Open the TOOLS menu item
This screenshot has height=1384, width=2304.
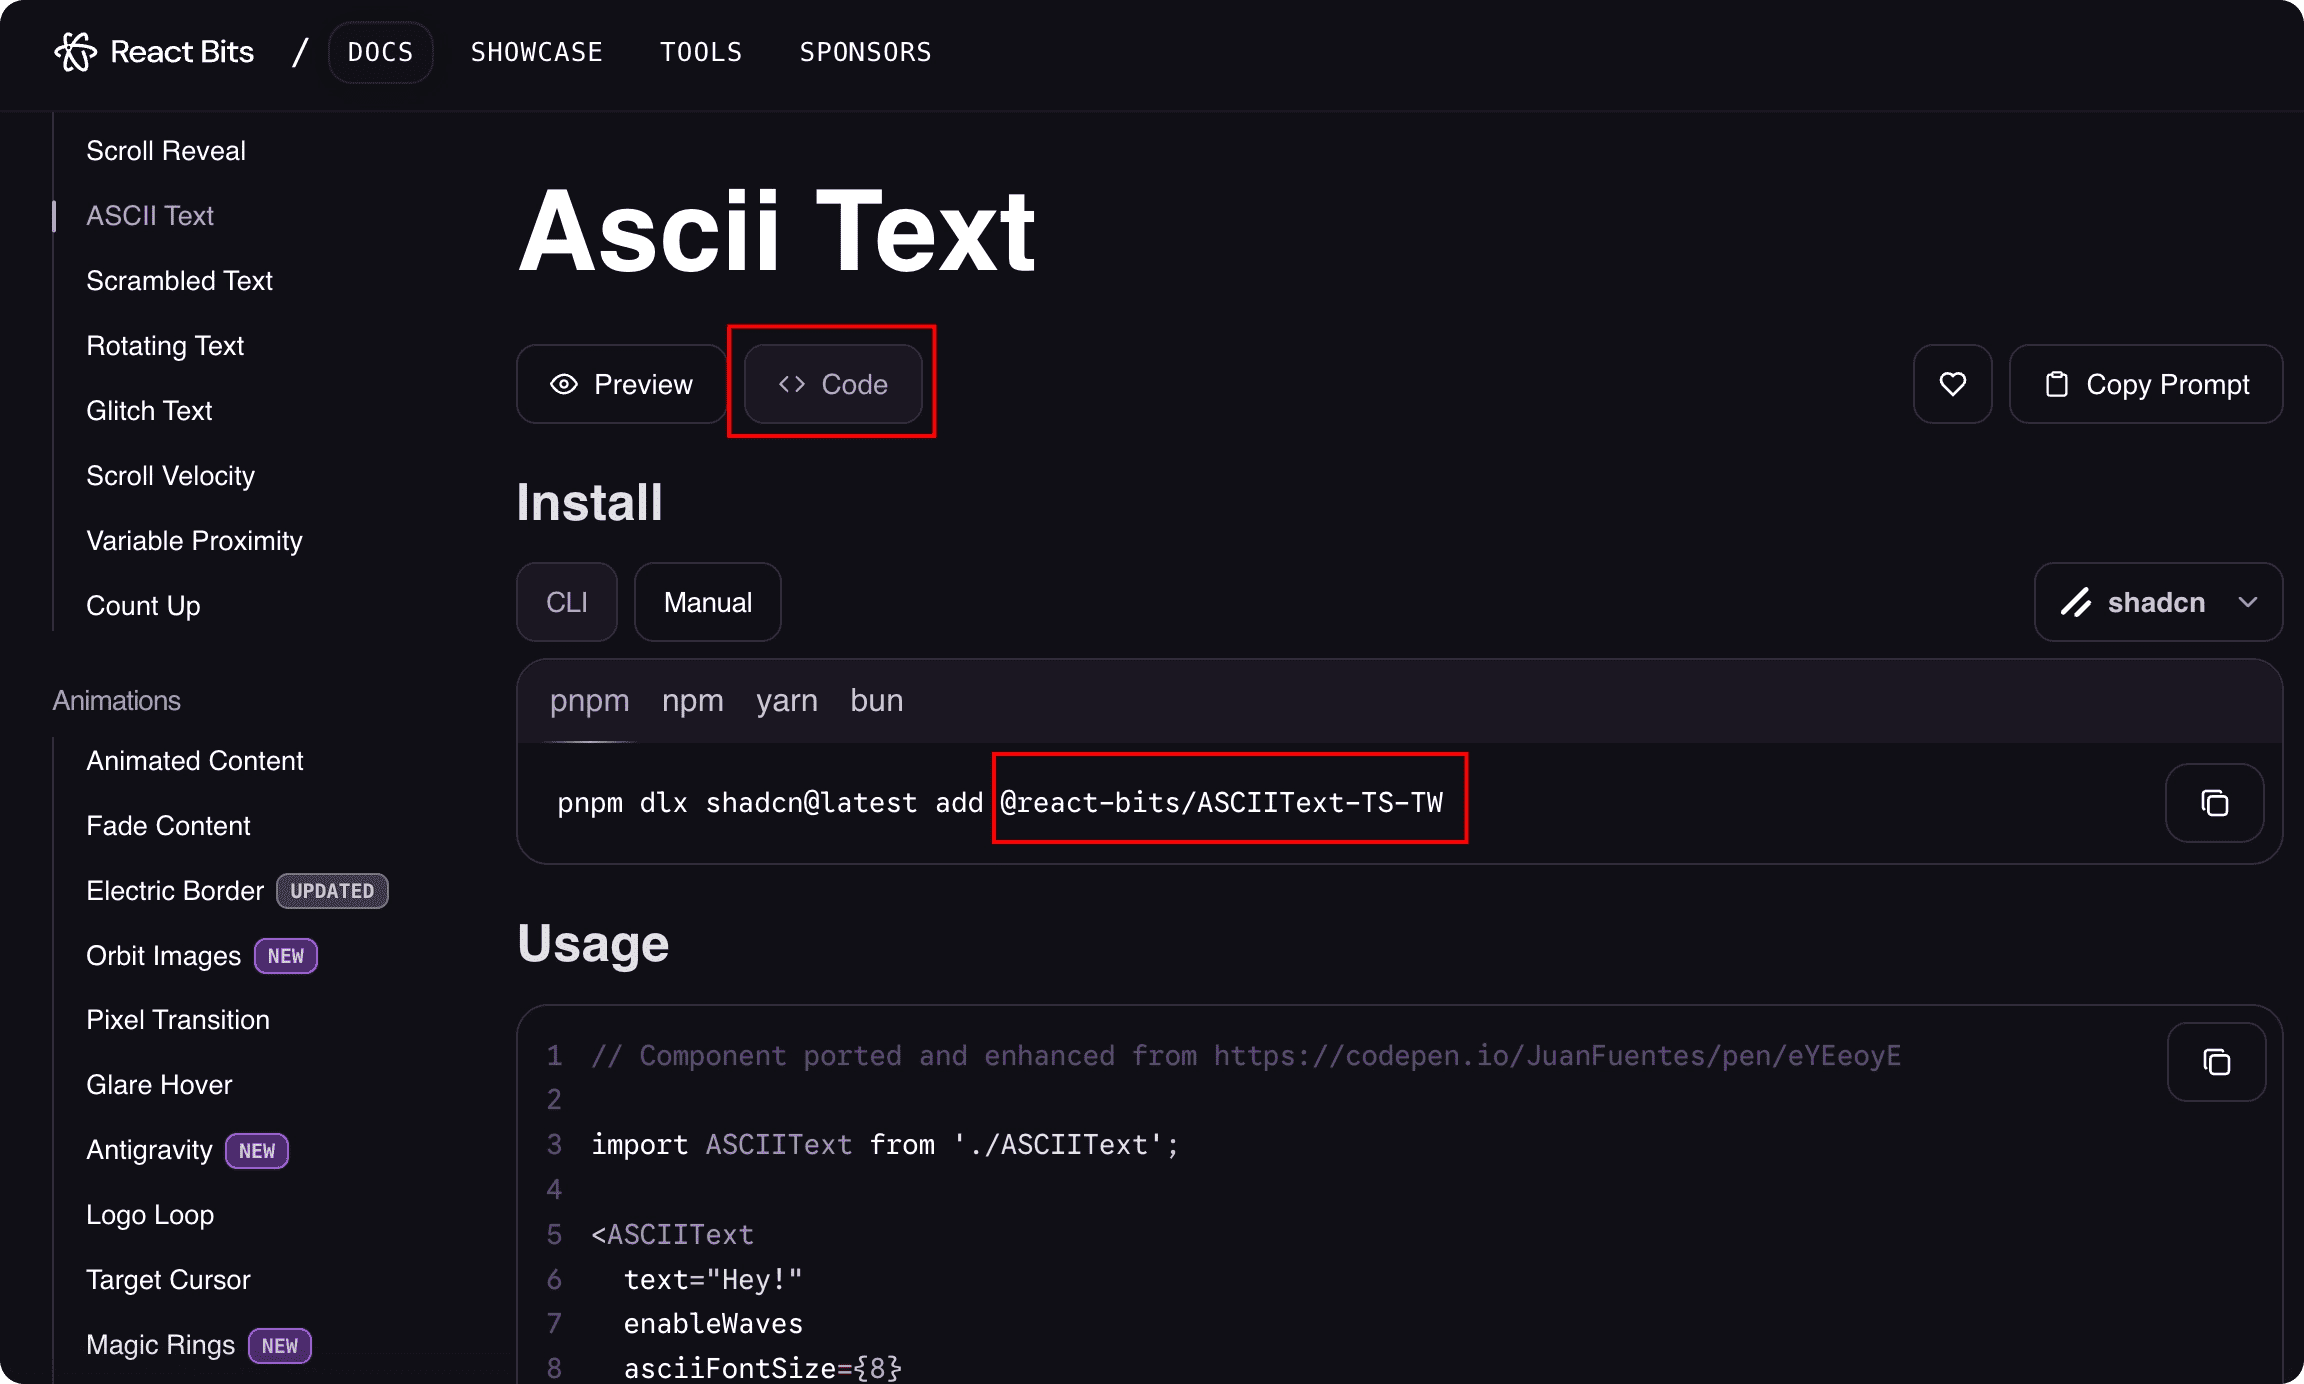(701, 52)
